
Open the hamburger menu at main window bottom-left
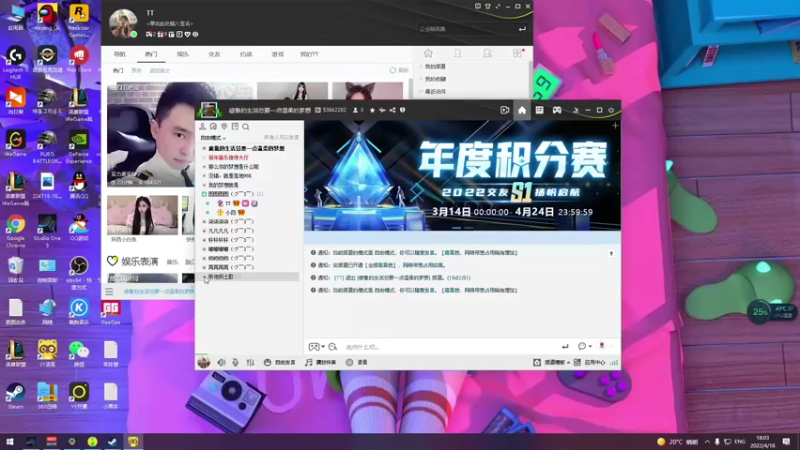[x=109, y=292]
